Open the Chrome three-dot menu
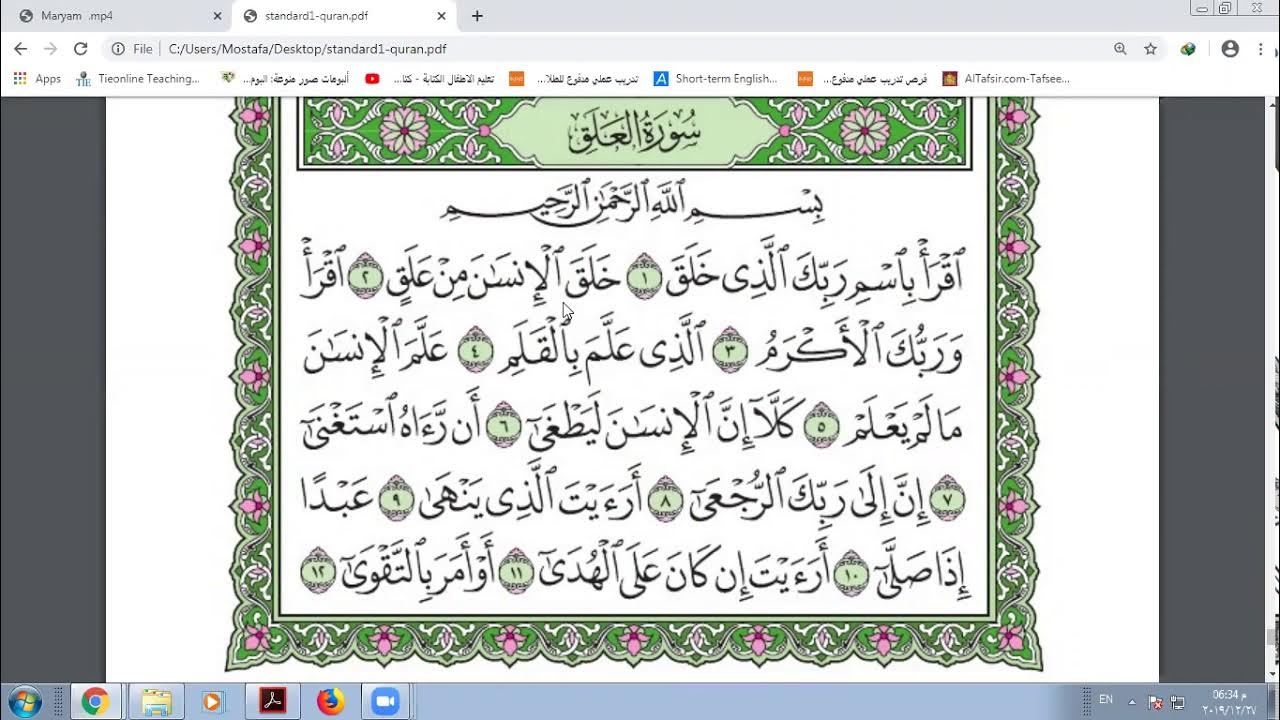The image size is (1280, 720). click(1260, 48)
